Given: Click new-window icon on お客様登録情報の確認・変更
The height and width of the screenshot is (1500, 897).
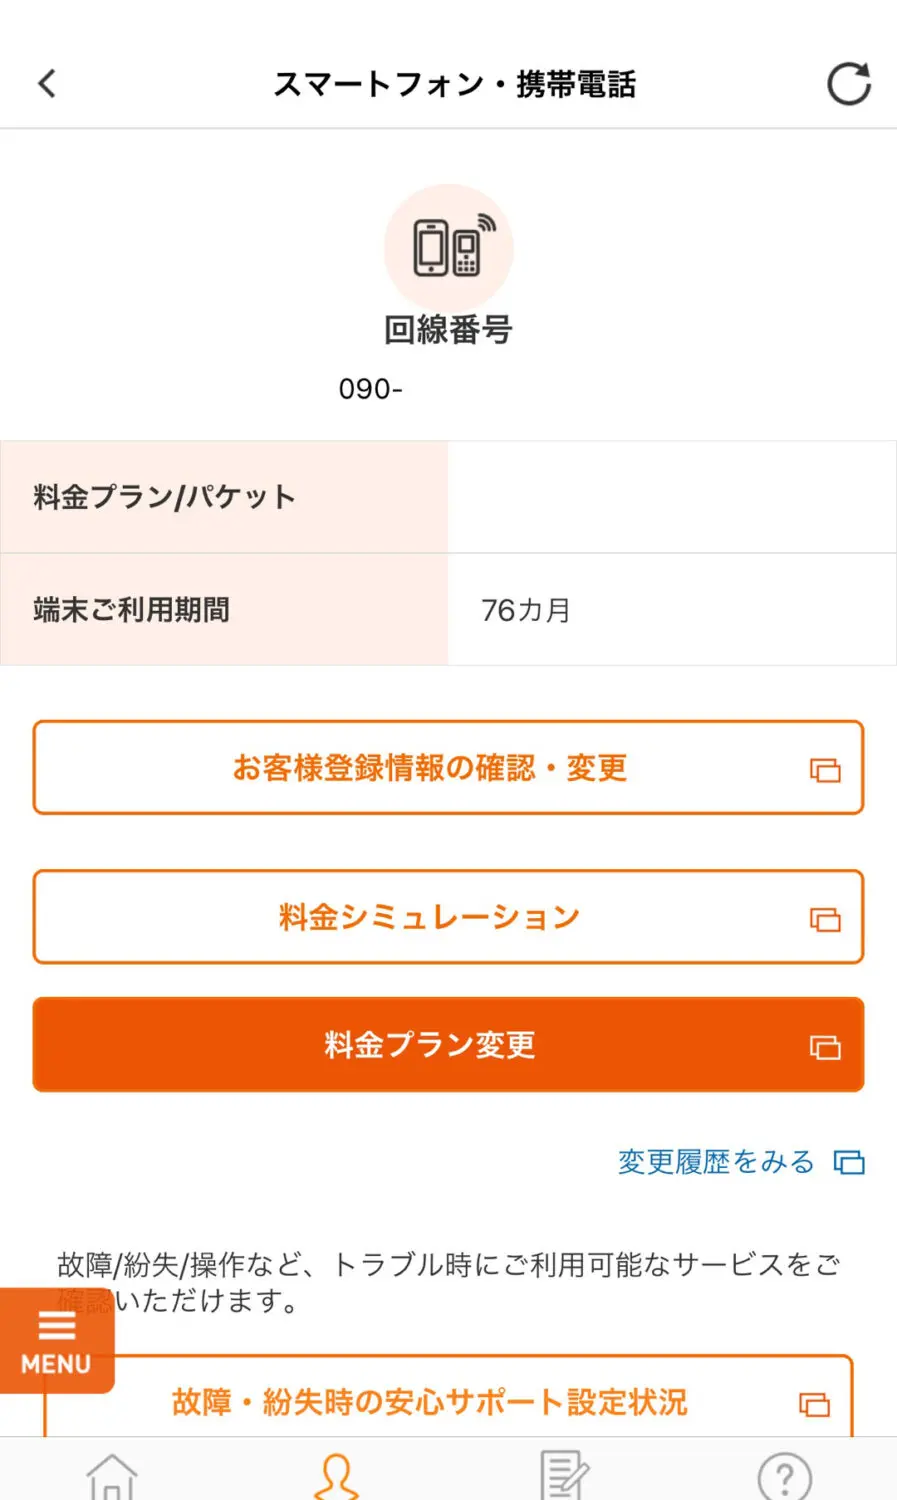Looking at the screenshot, I should [825, 770].
